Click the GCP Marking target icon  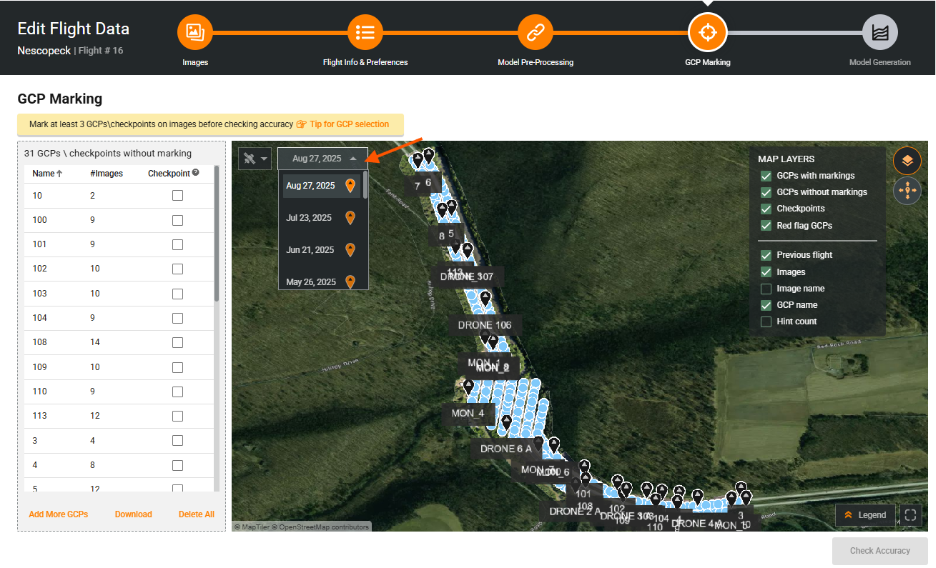(707, 32)
